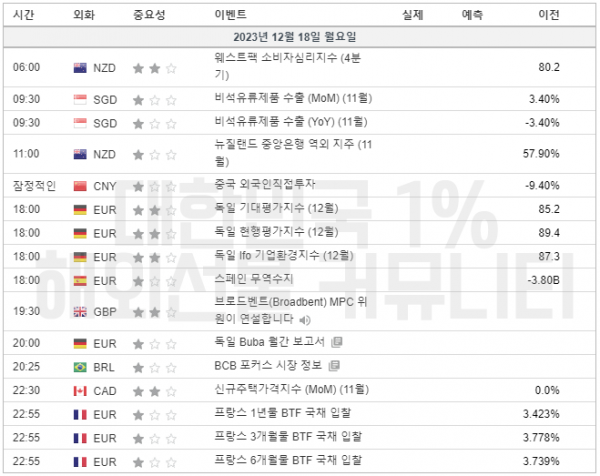Open the 프랑스 3개월물 BTF 국채 입찰 event
This screenshot has width=600, height=476.
click(x=288, y=437)
